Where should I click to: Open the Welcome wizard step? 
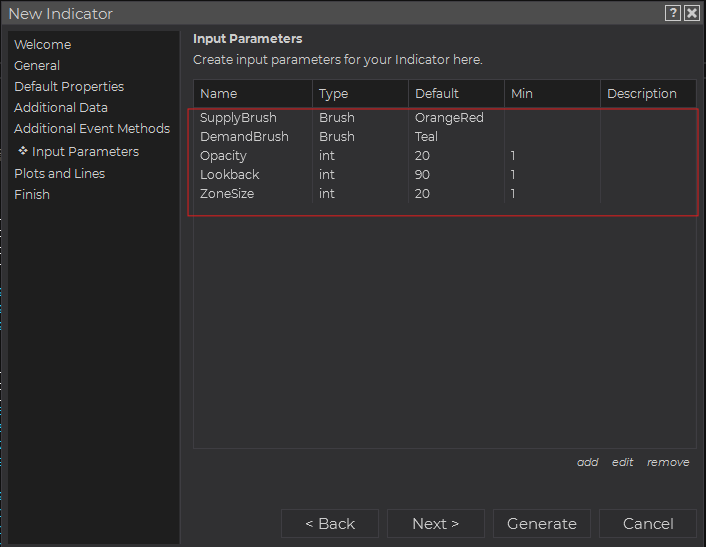[42, 44]
